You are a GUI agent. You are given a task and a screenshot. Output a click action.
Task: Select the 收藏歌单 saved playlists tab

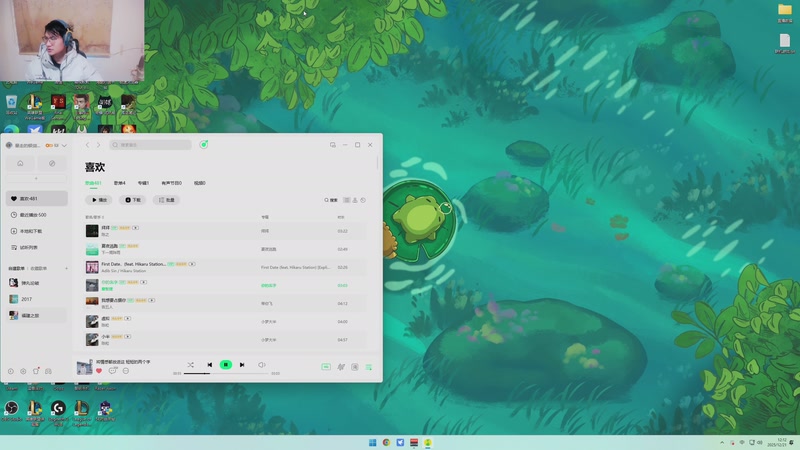click(39, 268)
